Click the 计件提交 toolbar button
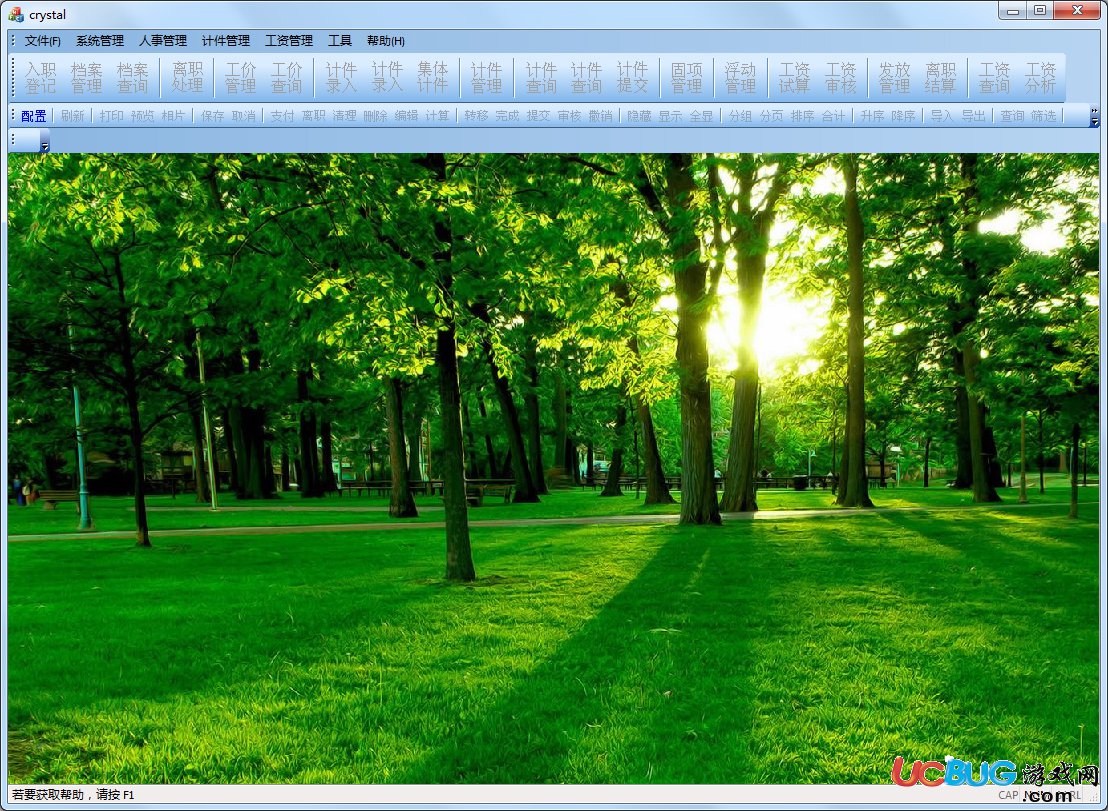This screenshot has height=811, width=1108. point(632,78)
